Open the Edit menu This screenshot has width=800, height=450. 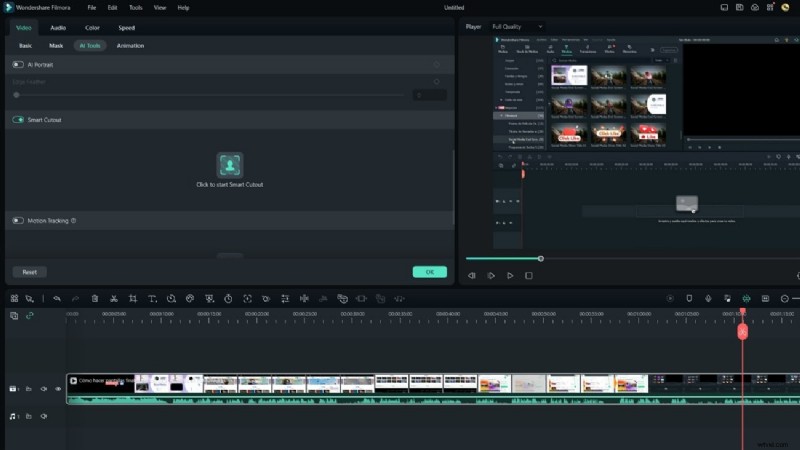(x=112, y=8)
